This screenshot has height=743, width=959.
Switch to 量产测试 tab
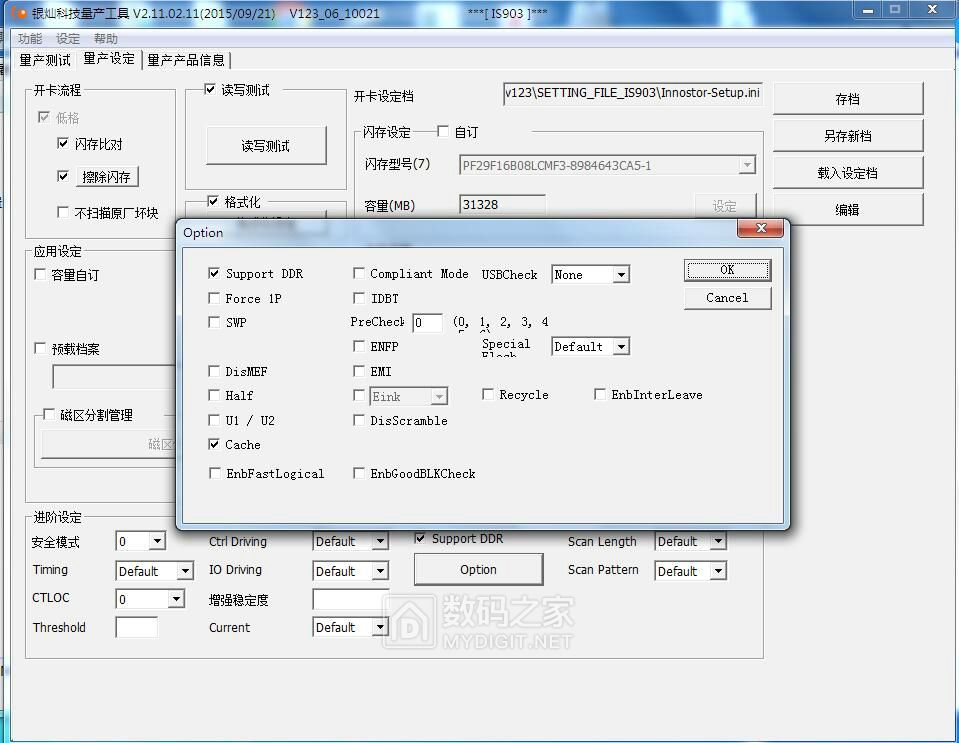(45, 60)
